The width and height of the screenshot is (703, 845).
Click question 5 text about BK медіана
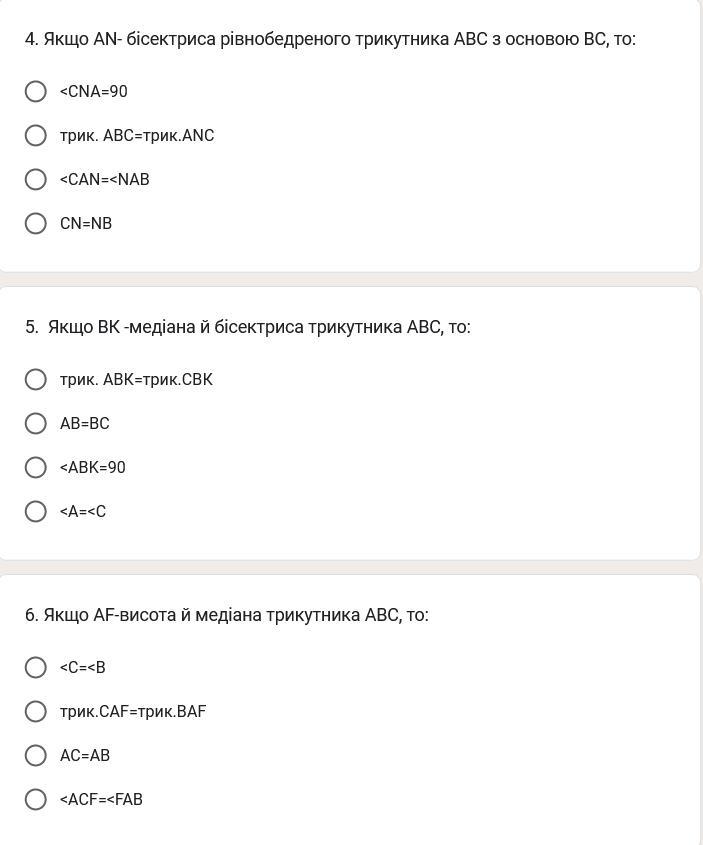tap(248, 327)
